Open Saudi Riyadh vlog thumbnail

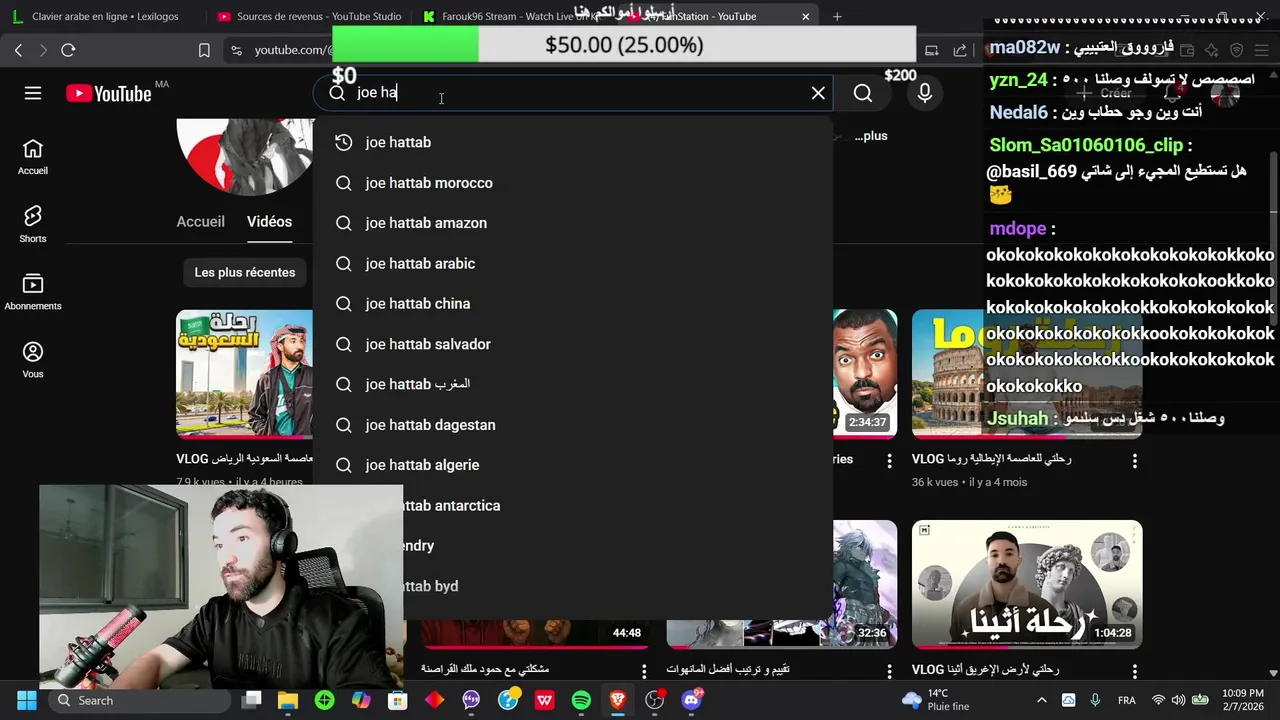(244, 374)
